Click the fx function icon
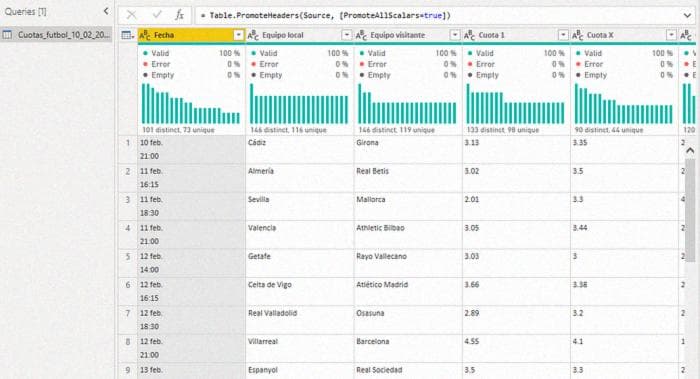 (x=179, y=15)
